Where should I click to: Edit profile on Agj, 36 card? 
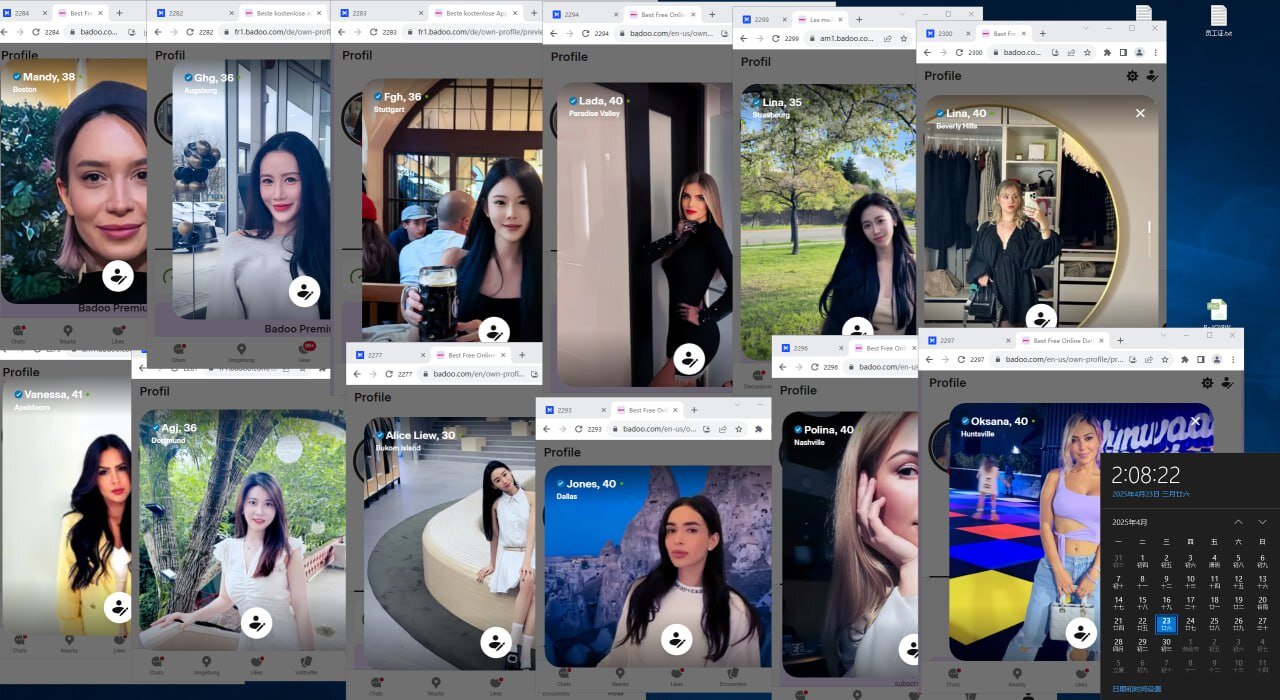coord(256,623)
